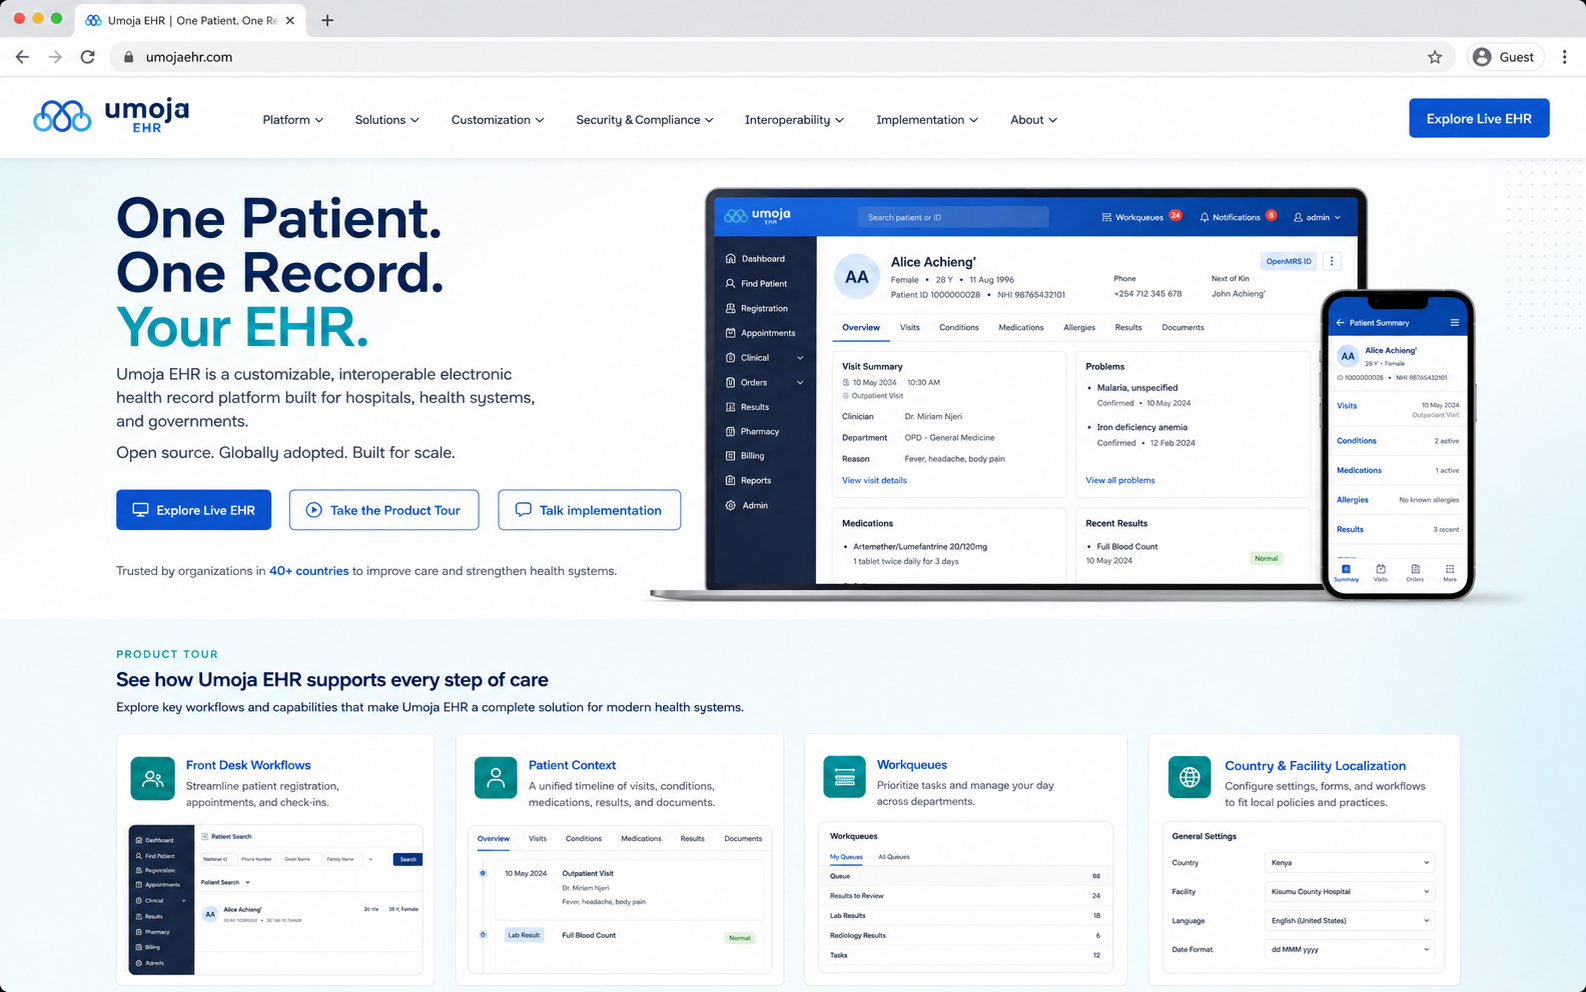The height and width of the screenshot is (992, 1586).
Task: Open the View all problems link
Action: pyautogui.click(x=1120, y=481)
